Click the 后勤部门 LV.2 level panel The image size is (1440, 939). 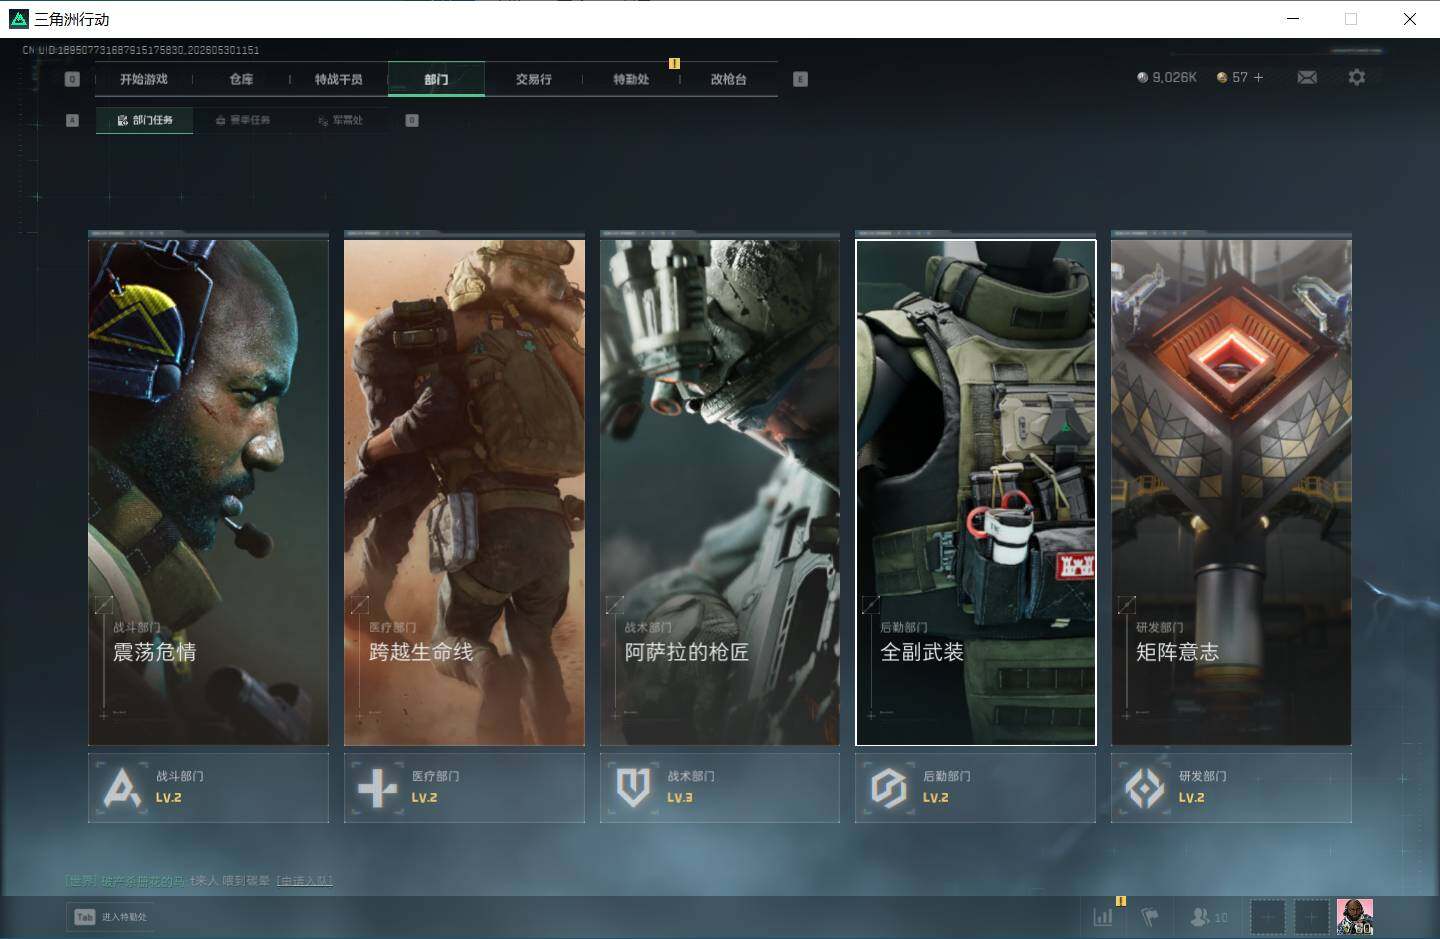[x=976, y=788]
